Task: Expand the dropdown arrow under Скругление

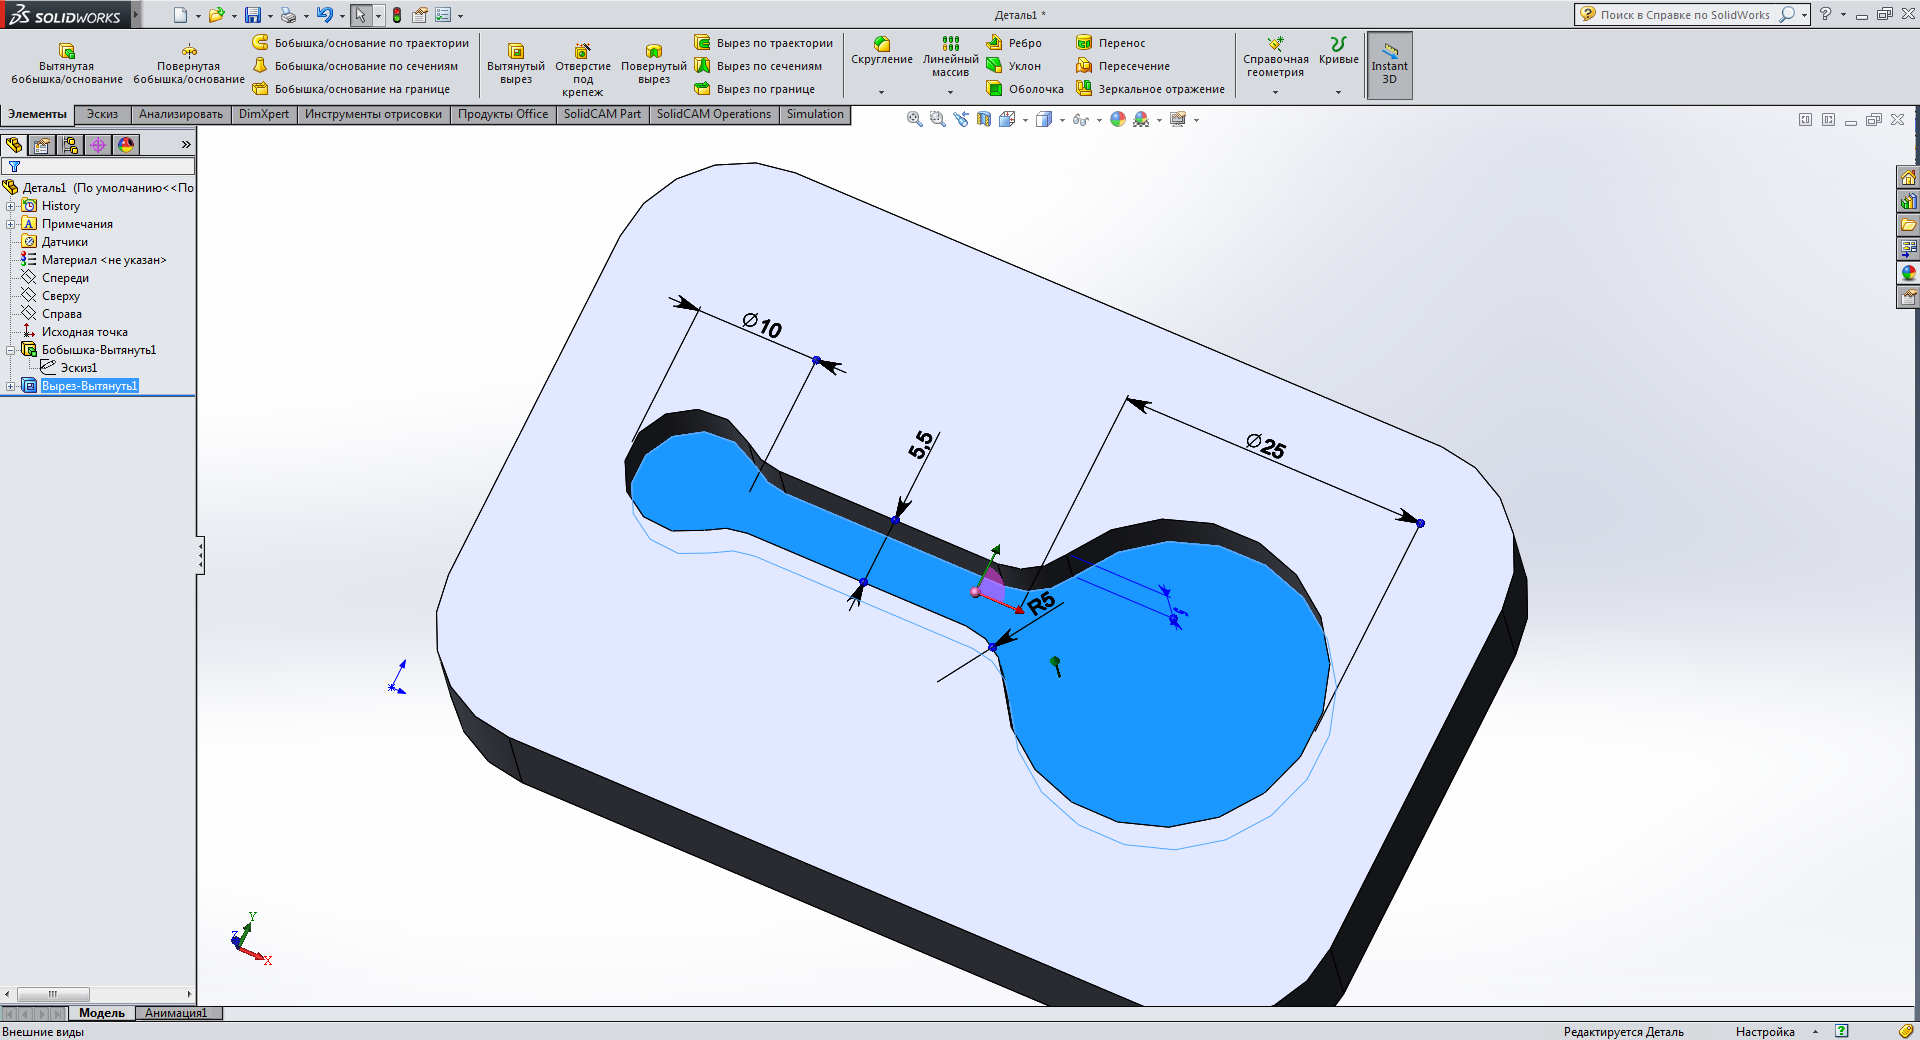Action: point(881,92)
